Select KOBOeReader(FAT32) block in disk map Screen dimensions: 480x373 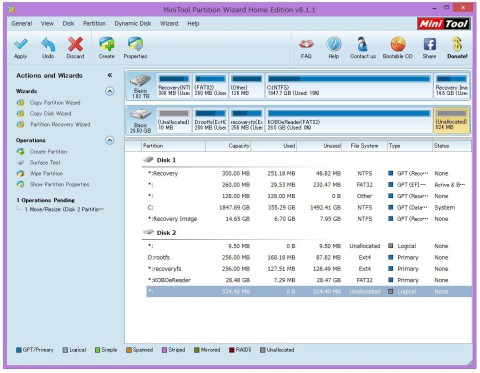coord(349,121)
